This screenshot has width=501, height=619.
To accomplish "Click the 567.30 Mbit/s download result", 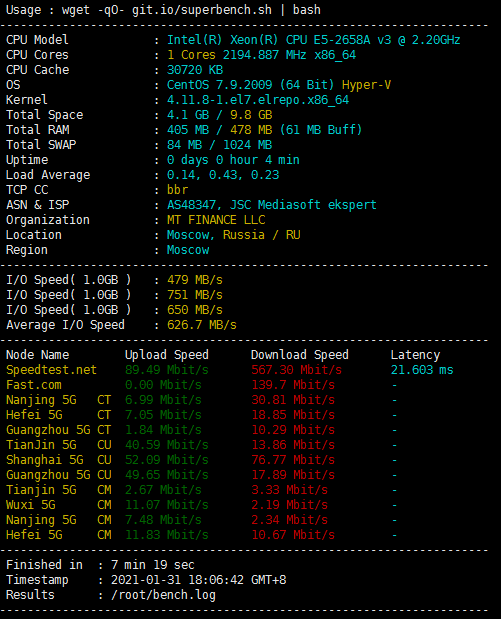I will pos(296,370).
